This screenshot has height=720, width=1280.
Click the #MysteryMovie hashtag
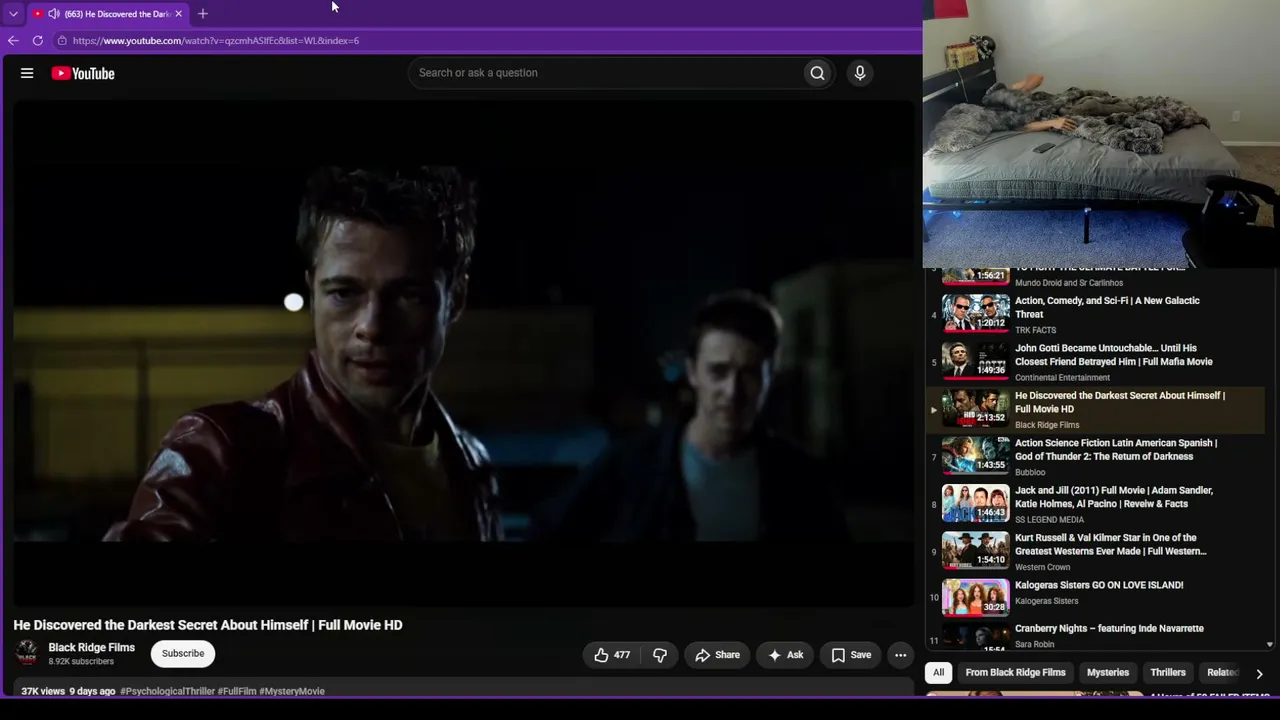[292, 691]
